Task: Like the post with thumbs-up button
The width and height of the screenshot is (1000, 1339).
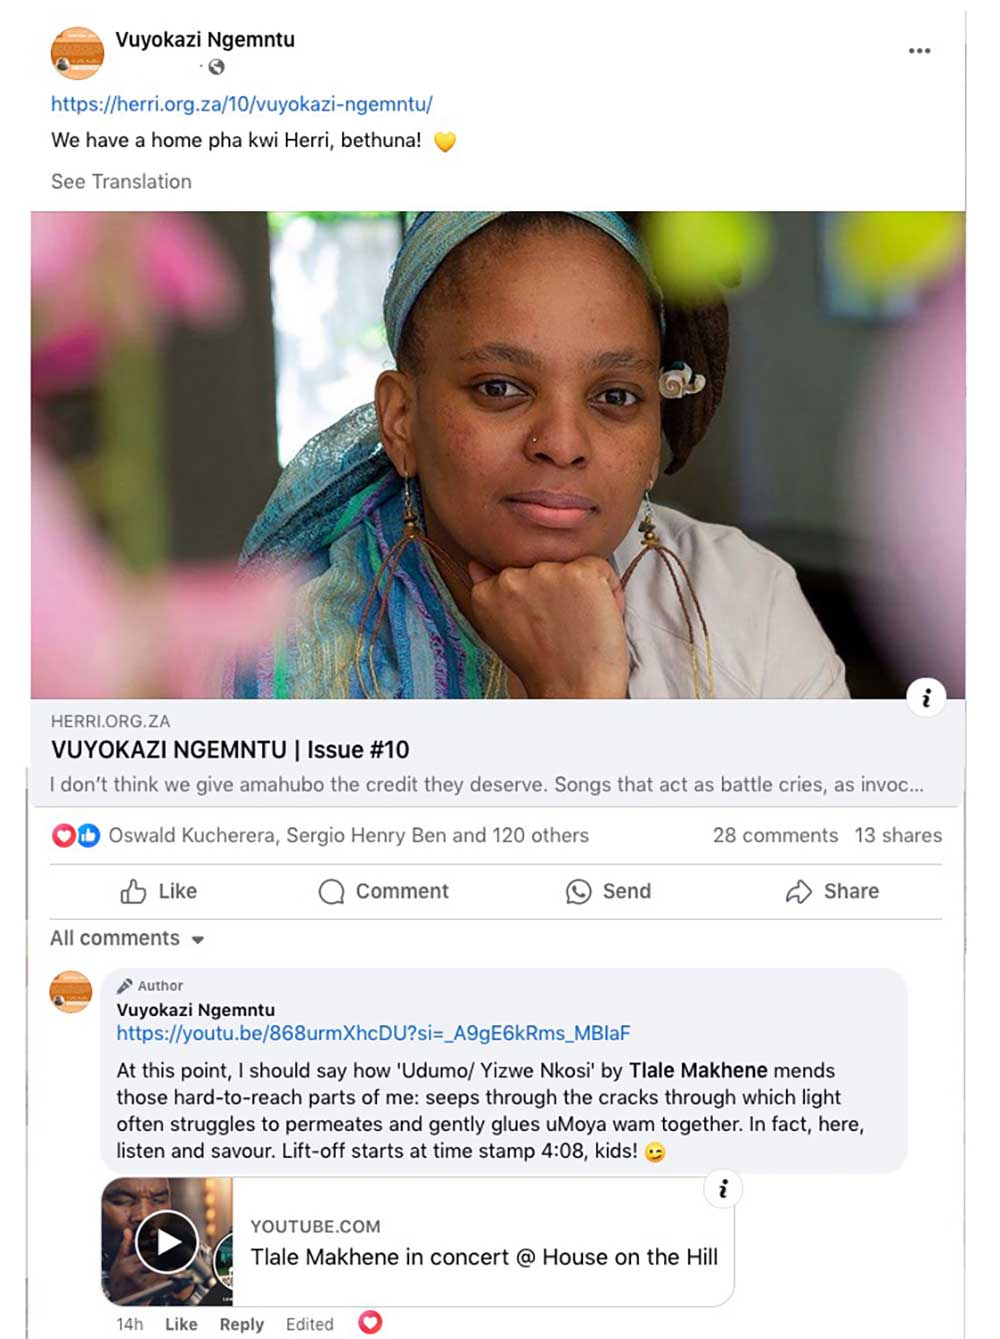Action: (x=159, y=891)
